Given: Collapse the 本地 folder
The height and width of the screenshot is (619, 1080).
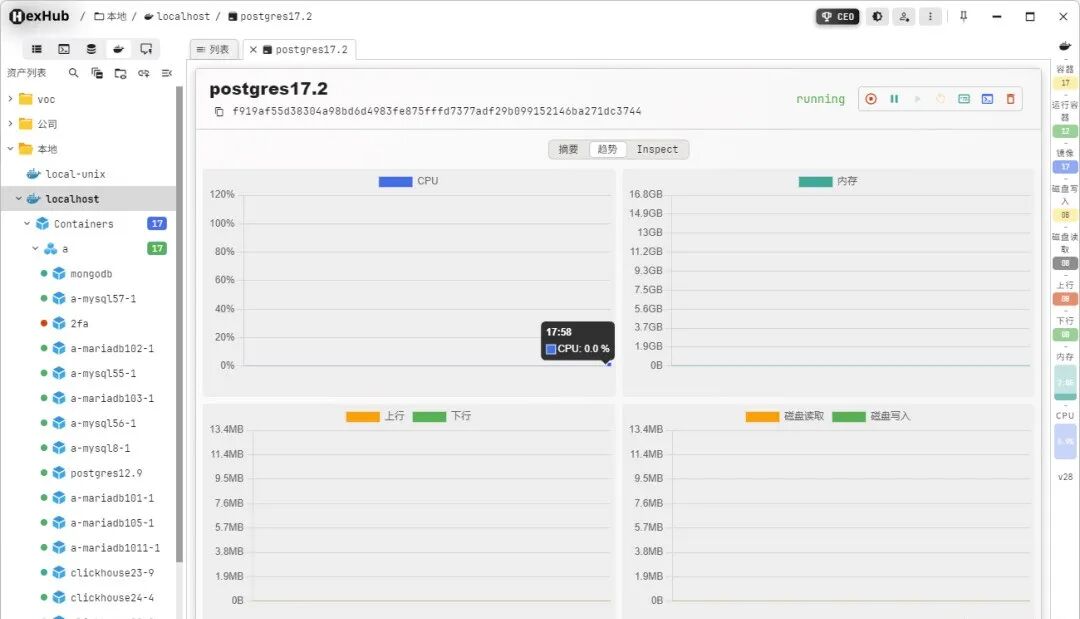Looking at the screenshot, I should coord(10,149).
